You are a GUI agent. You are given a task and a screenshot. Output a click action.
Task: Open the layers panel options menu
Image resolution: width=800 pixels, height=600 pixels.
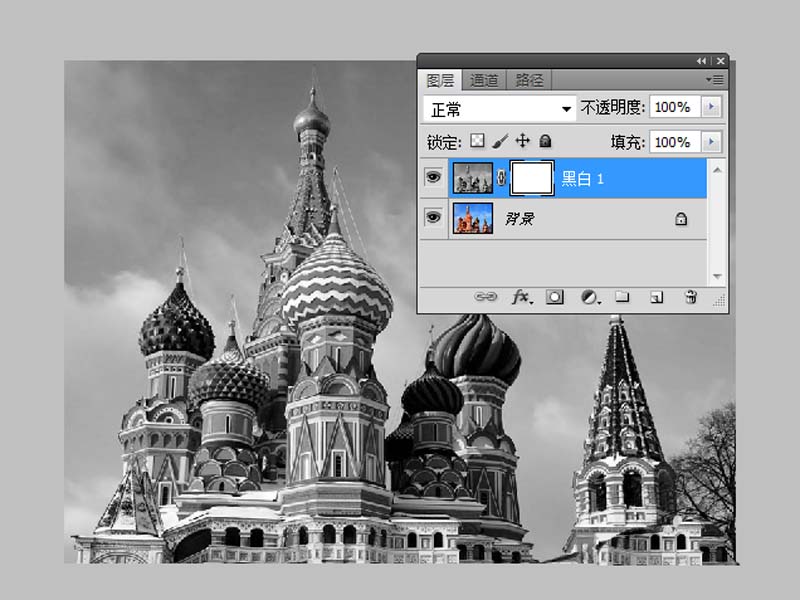(x=714, y=79)
